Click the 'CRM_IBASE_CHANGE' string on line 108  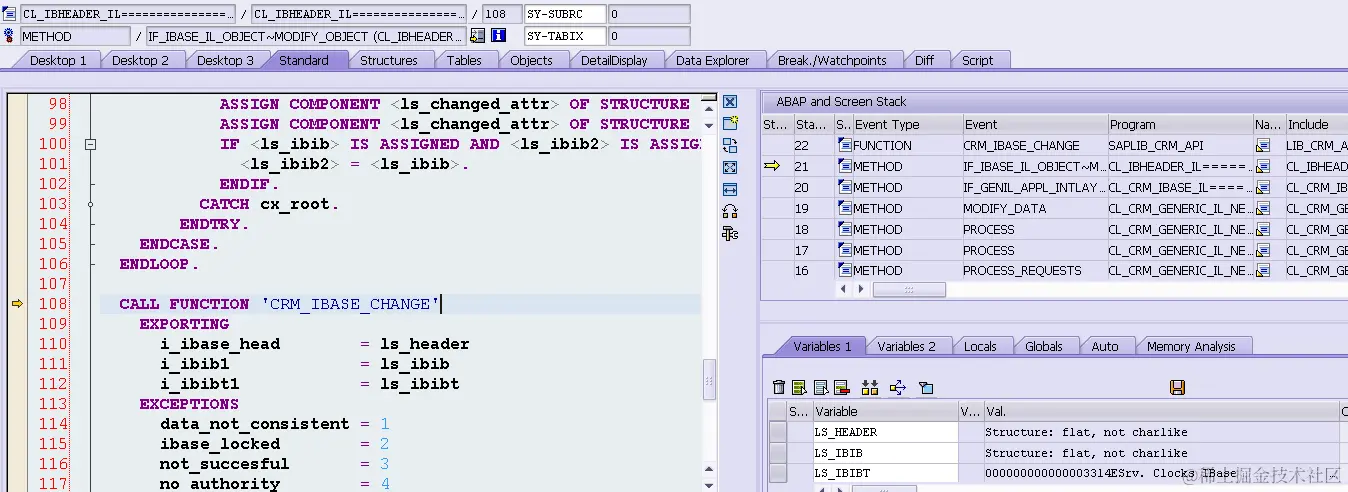click(349, 304)
